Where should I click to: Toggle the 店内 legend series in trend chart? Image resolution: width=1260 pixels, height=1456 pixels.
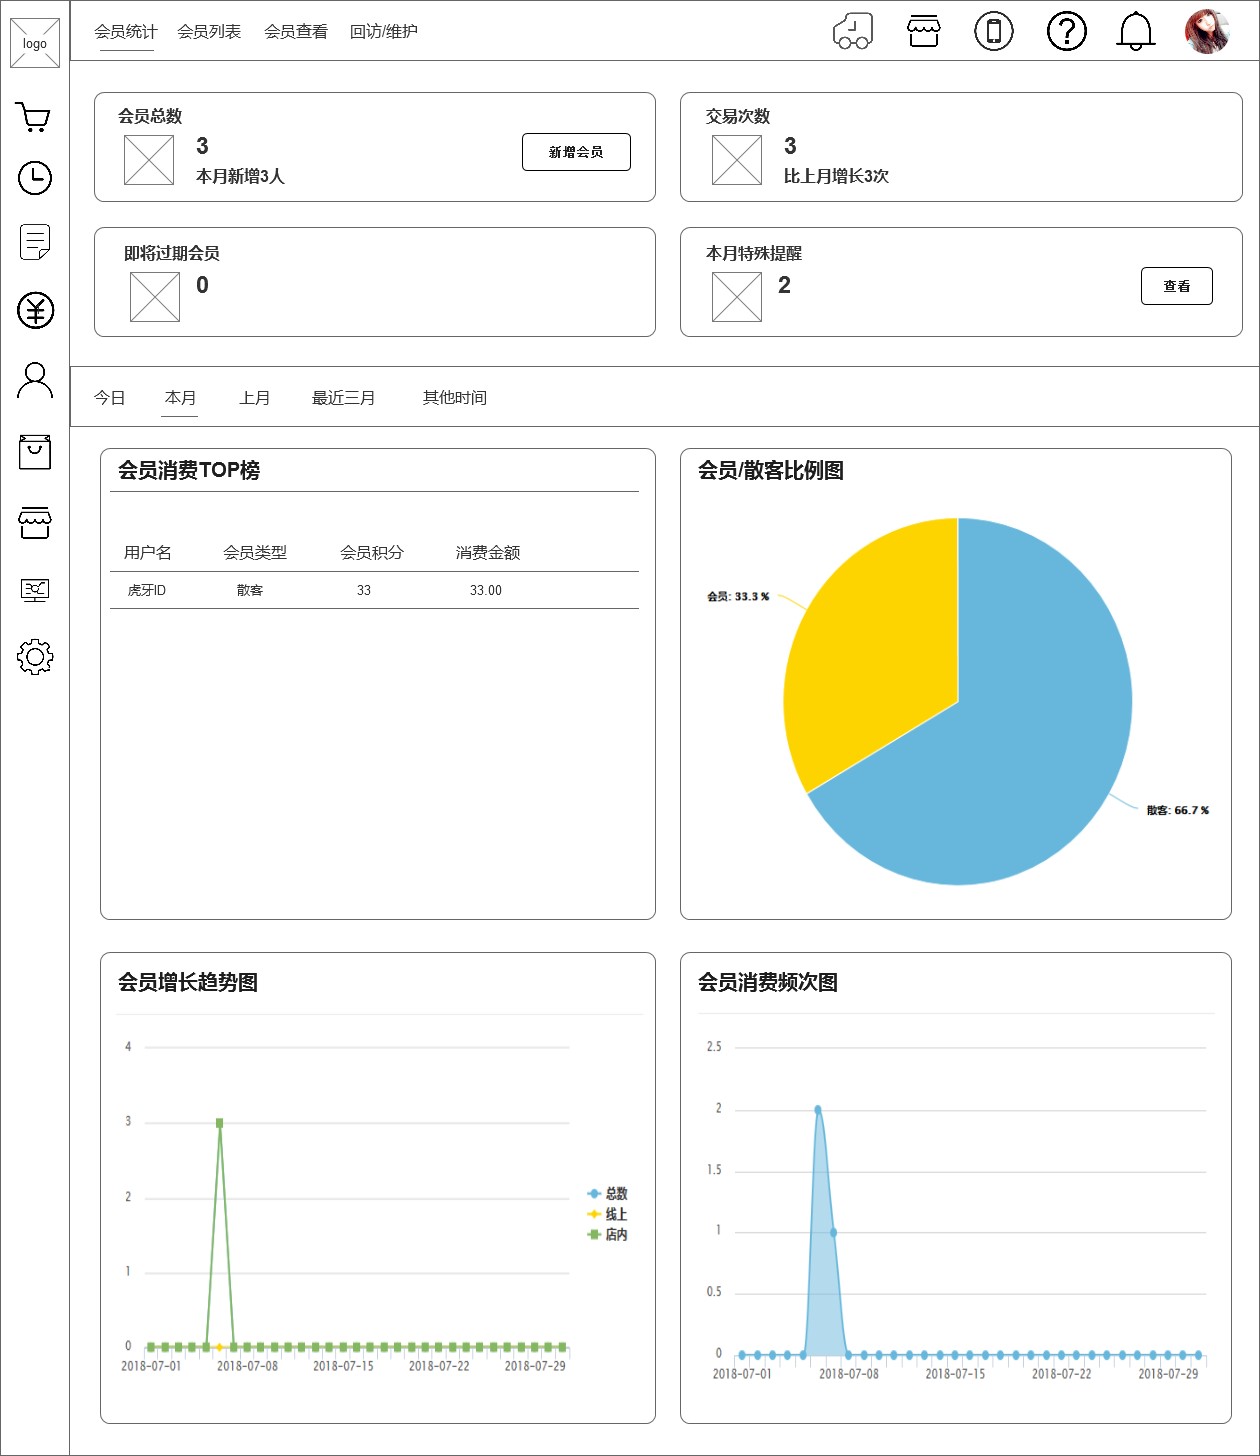pyautogui.click(x=608, y=1235)
